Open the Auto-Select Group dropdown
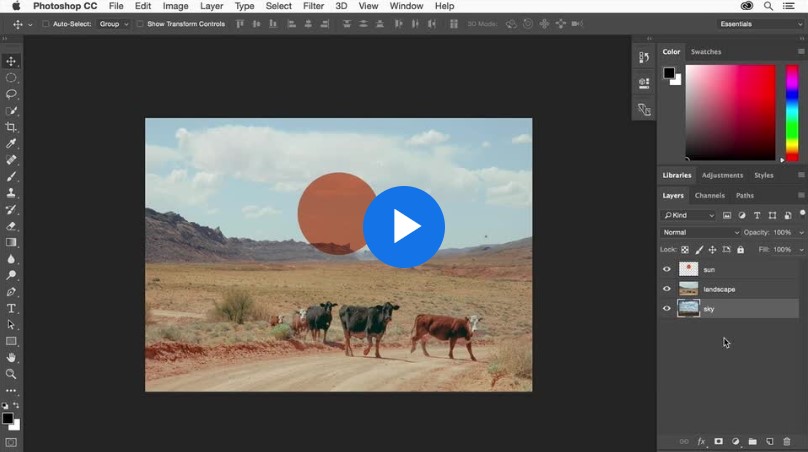Image resolution: width=808 pixels, height=452 pixels. tap(113, 24)
